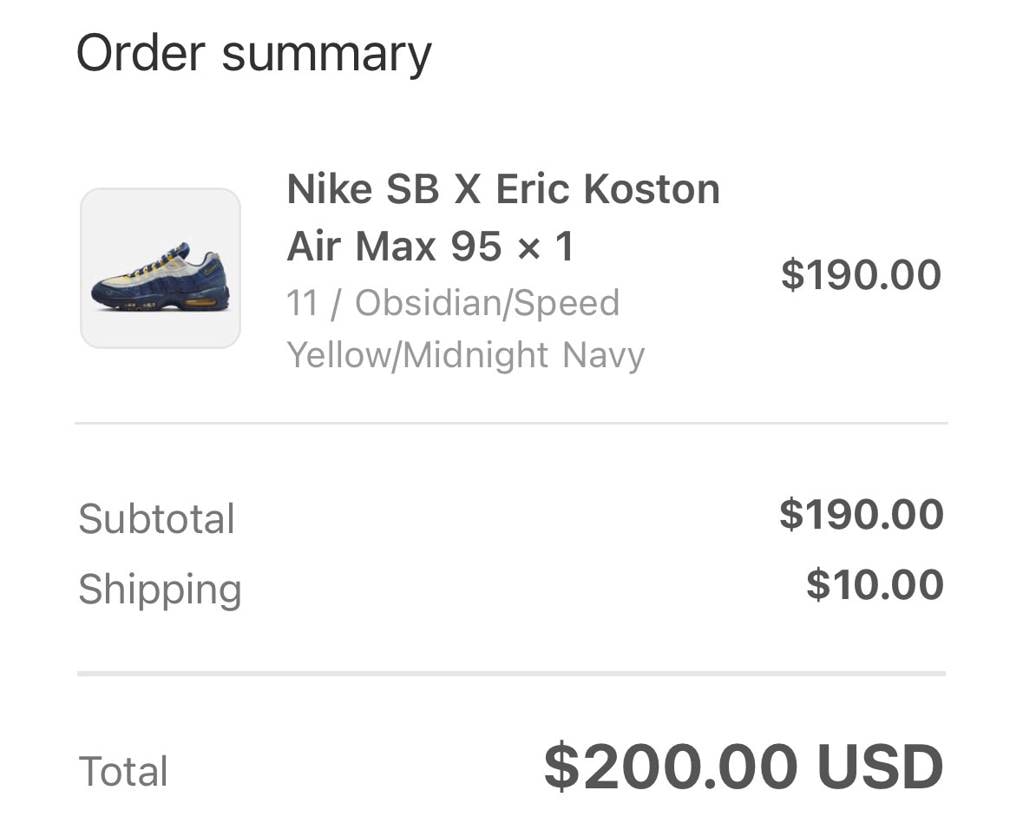Click the "USD" currency text
This screenshot has width=1023, height=830.
(x=880, y=768)
